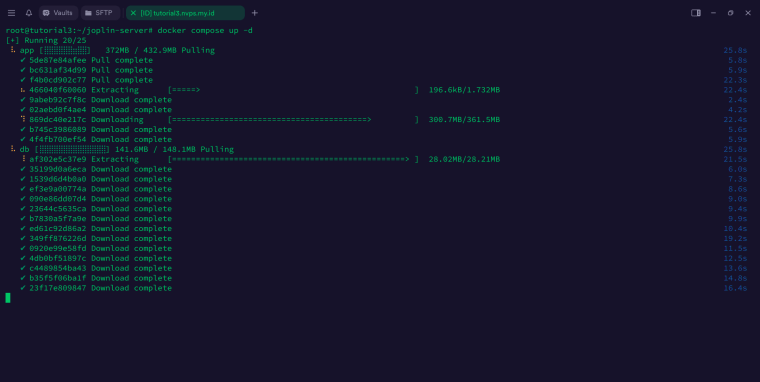
Task: Click layer hash 4f4fb700ef54
Action: click(x=58, y=140)
